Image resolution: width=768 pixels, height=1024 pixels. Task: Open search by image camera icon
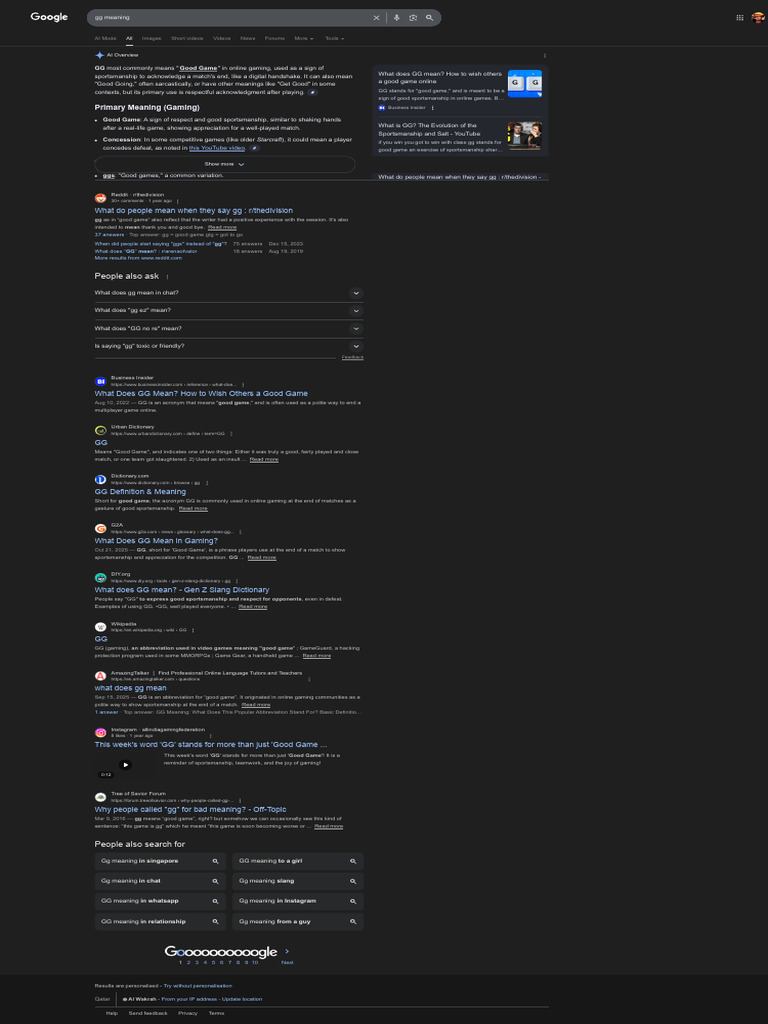point(413,18)
